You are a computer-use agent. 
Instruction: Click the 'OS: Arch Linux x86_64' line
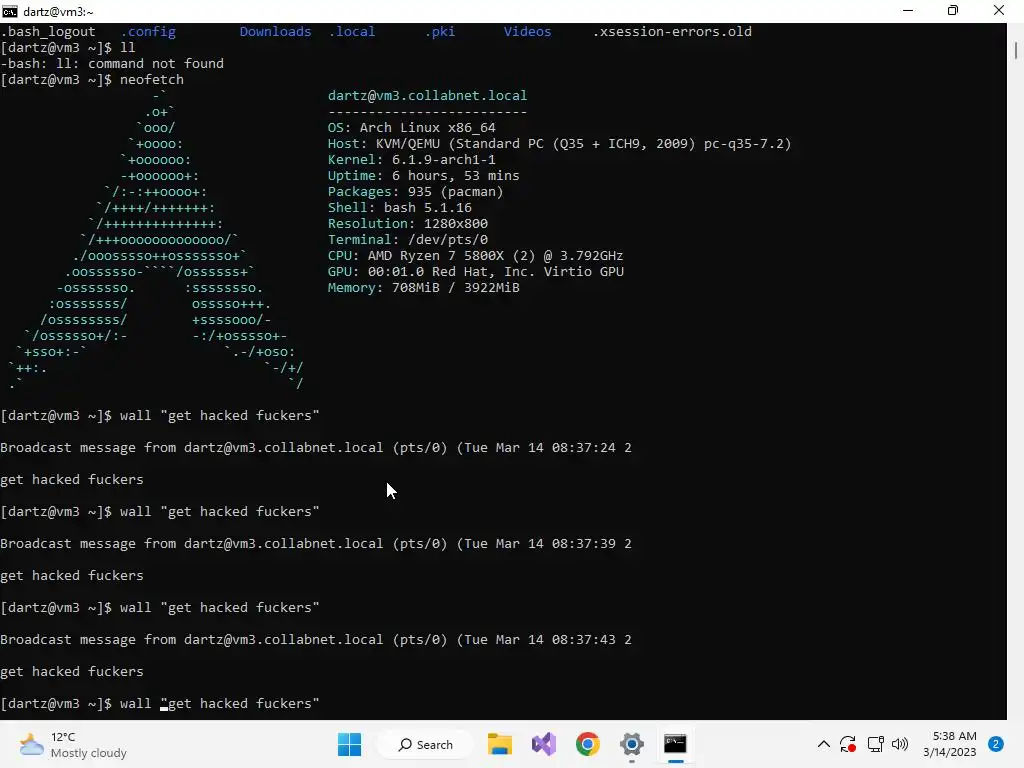click(411, 127)
